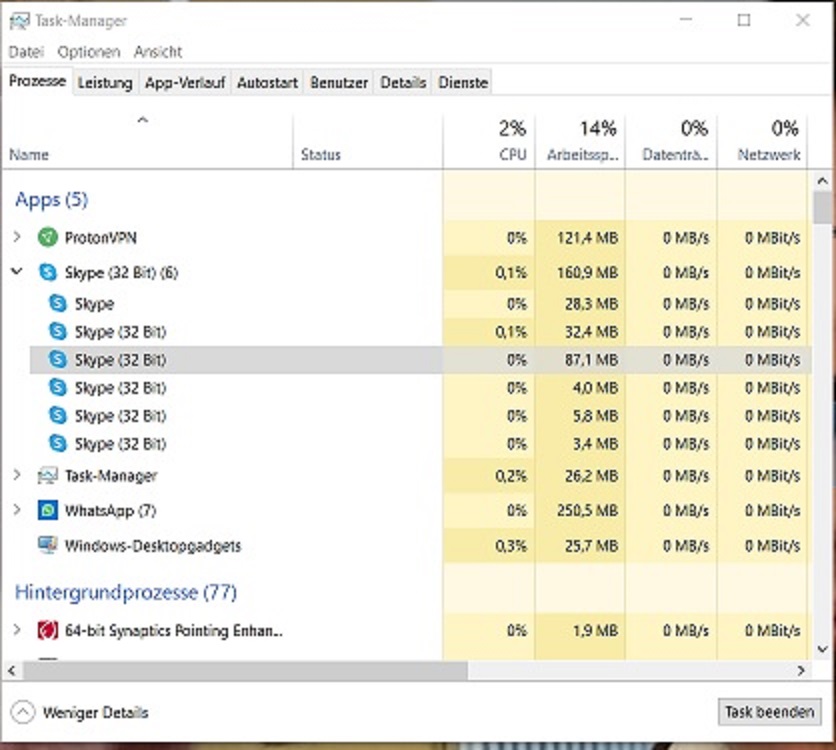Click the Skype (32 Bit) (6) group icon

tap(47, 272)
